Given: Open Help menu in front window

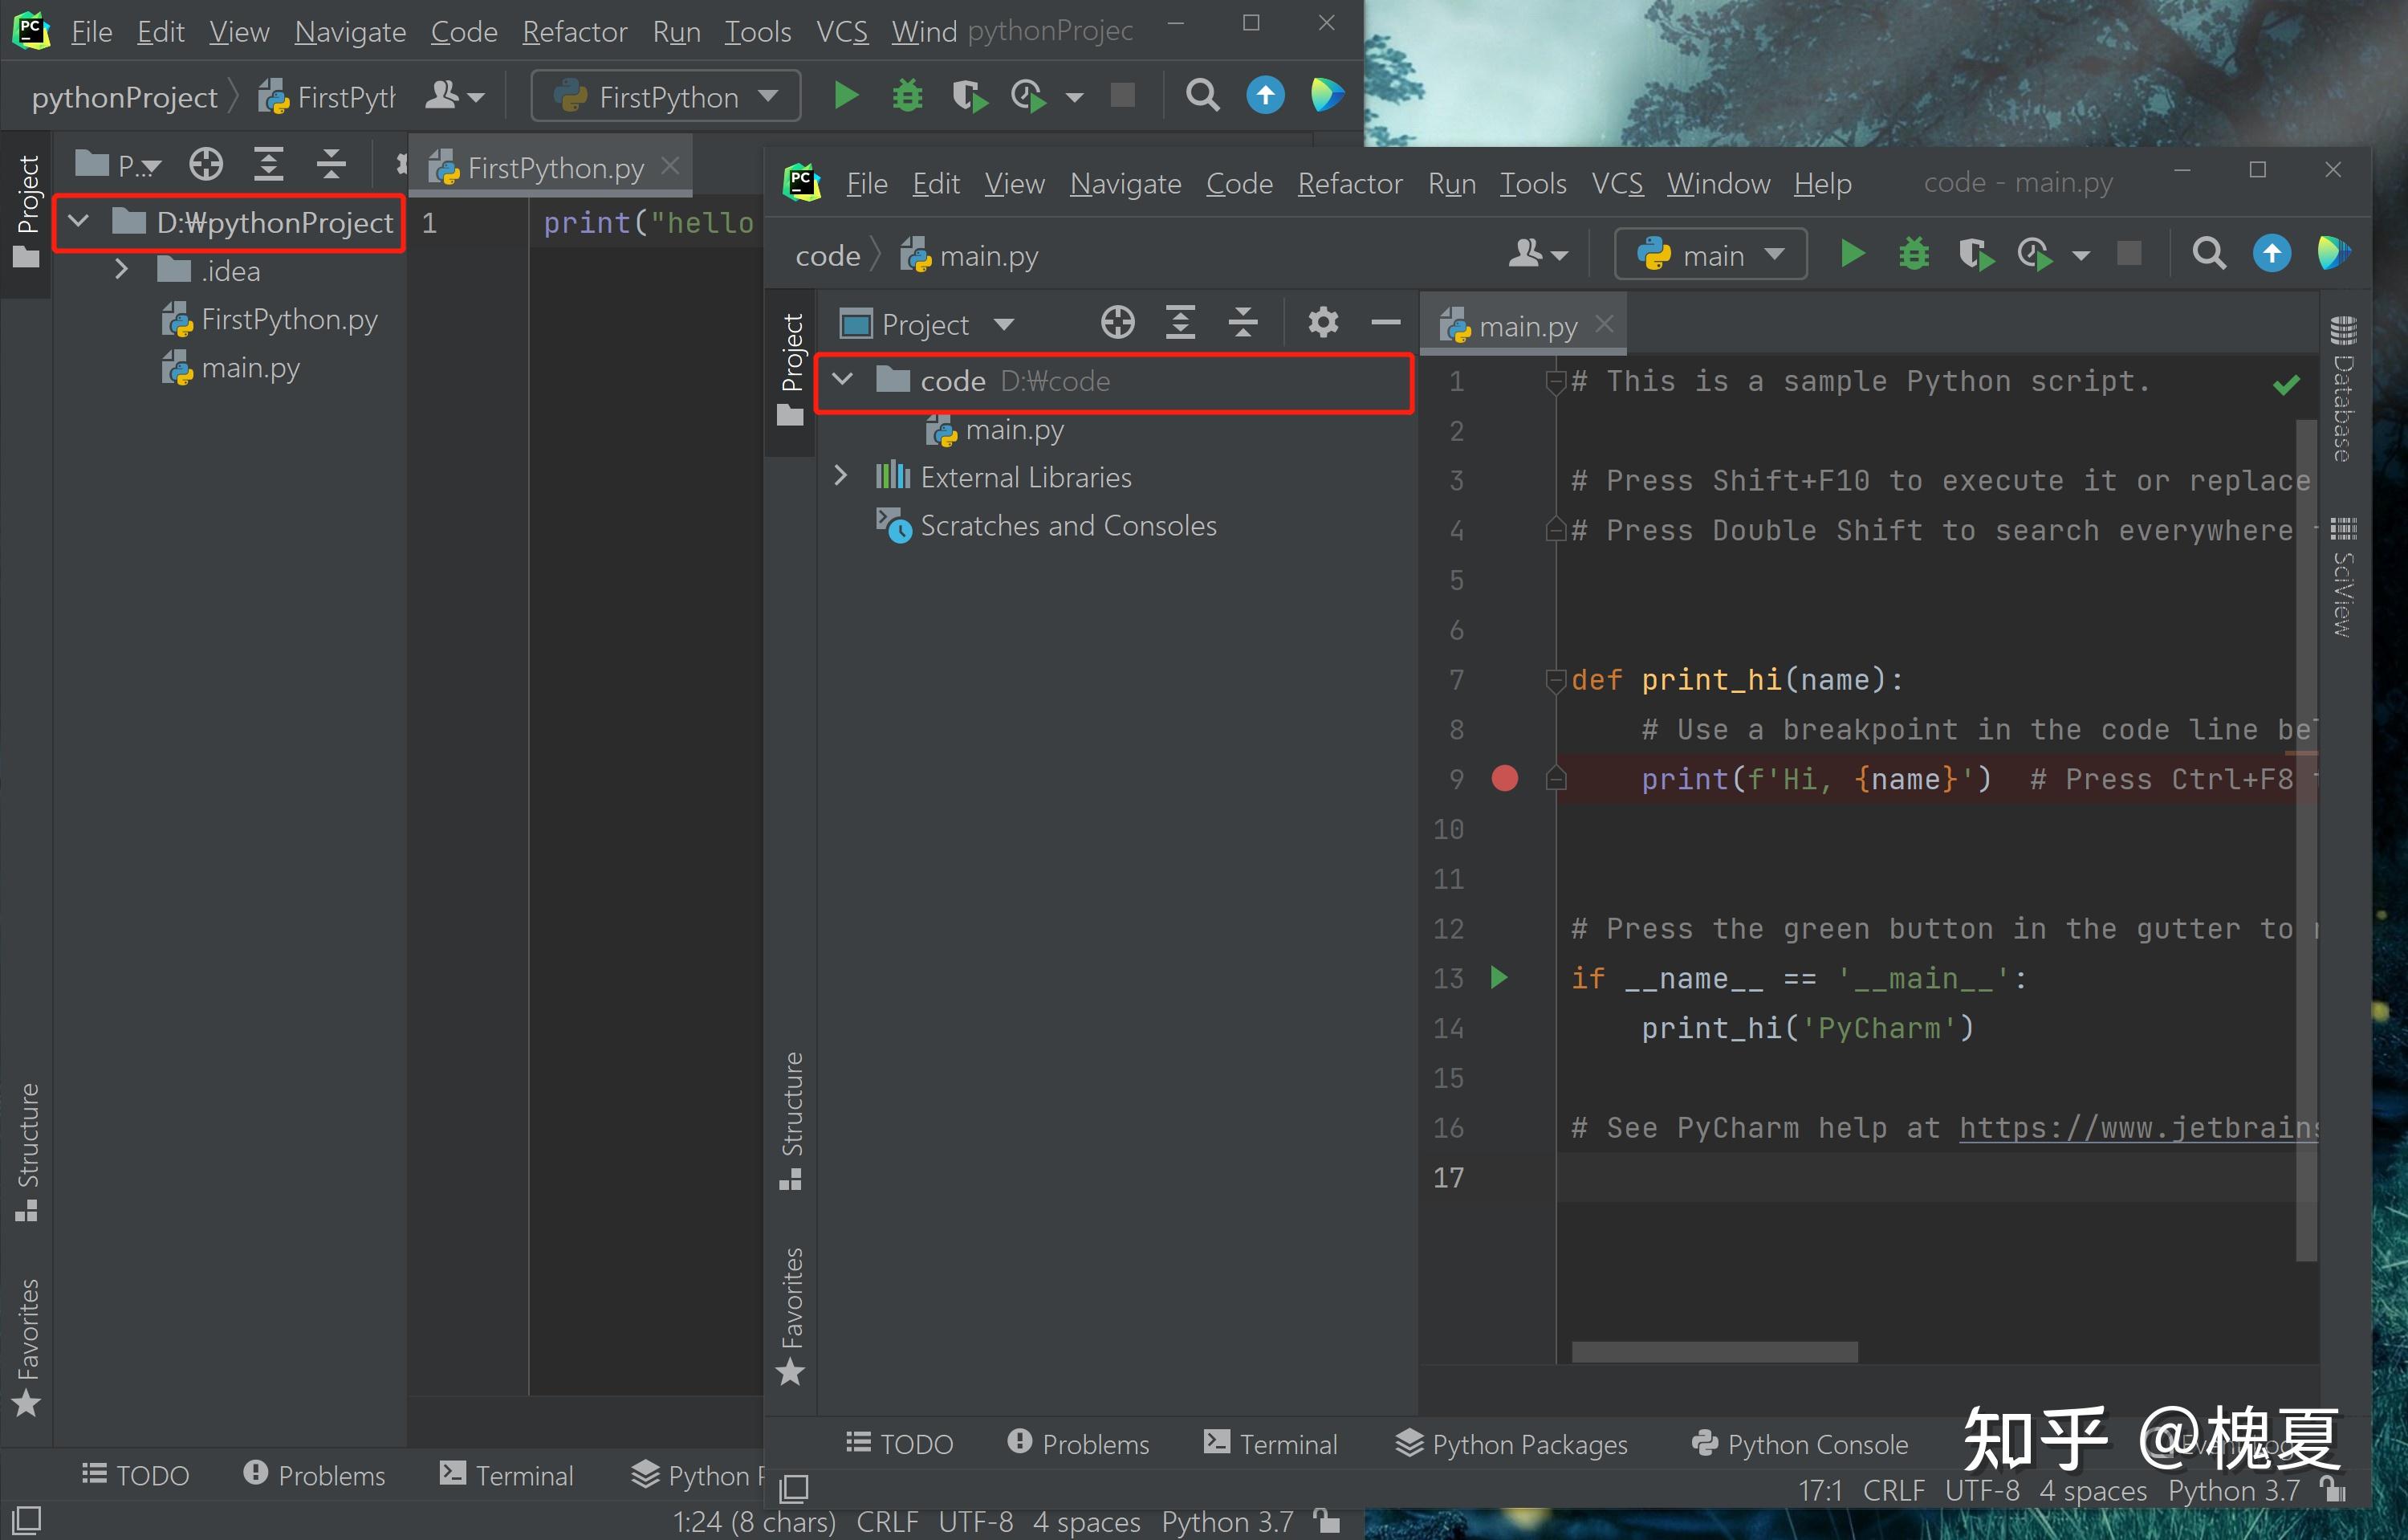Looking at the screenshot, I should point(1822,184).
